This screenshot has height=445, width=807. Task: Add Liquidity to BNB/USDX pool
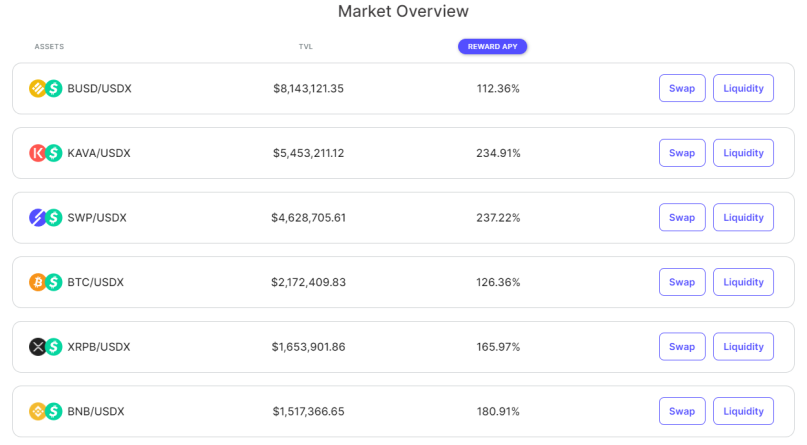pos(743,411)
